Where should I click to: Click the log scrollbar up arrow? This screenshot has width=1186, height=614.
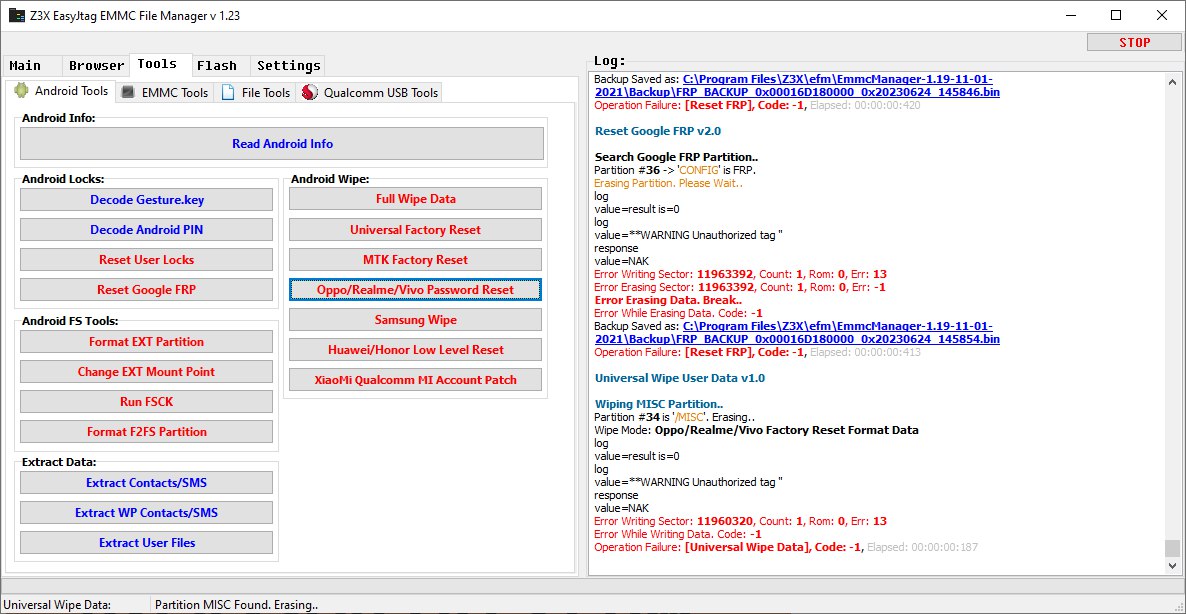(1172, 82)
